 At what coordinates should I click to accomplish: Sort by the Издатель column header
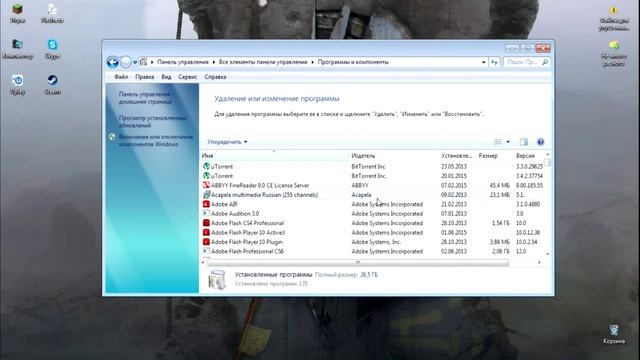[x=394, y=156]
